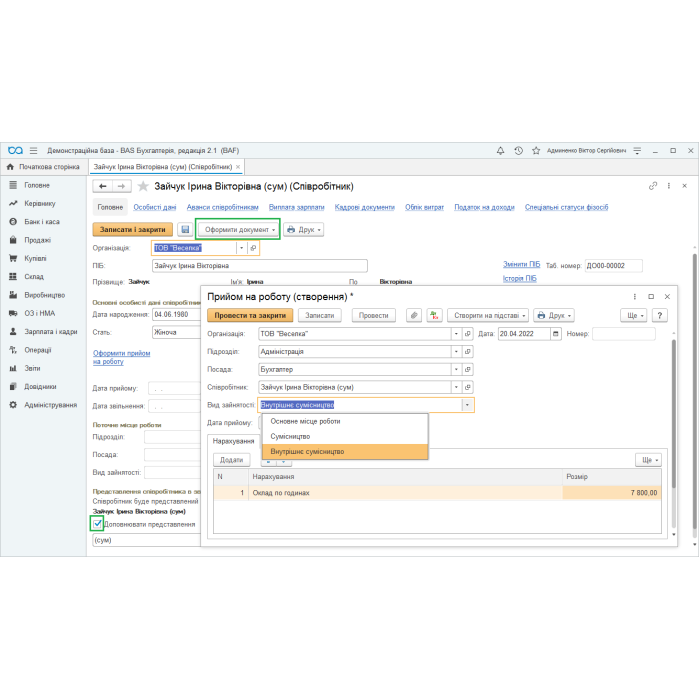Screen dimensions: 700x700
Task: Open Зарплата і кадри sidebar section
Action: (51, 331)
